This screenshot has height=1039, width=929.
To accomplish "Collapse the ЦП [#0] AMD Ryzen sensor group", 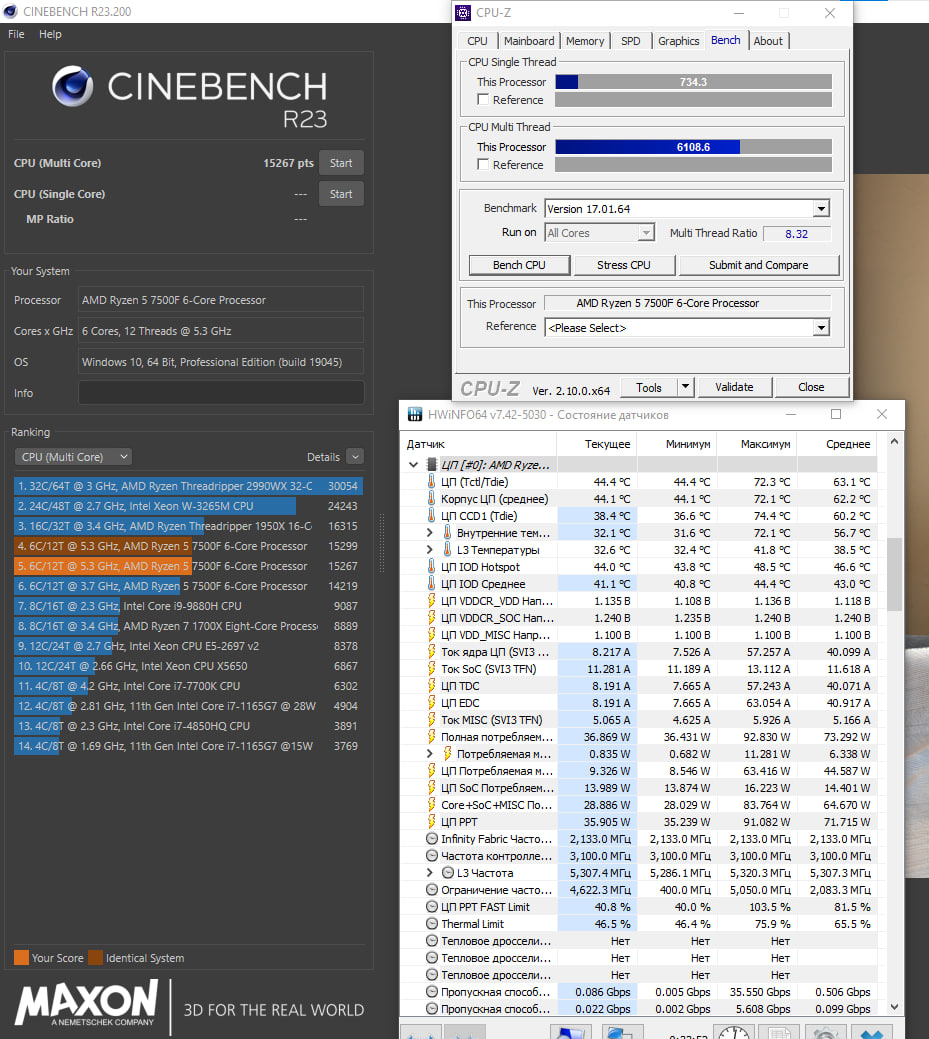I will pyautogui.click(x=413, y=465).
